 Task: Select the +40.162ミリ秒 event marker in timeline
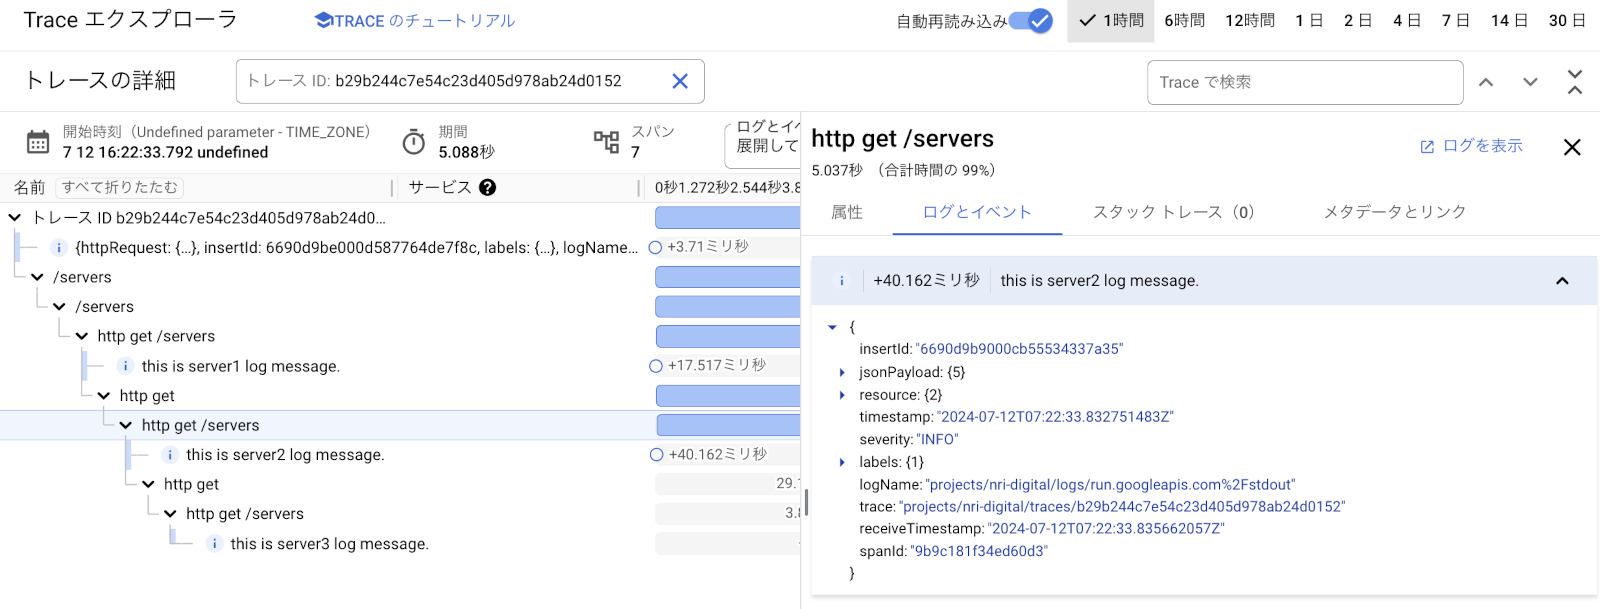pyautogui.click(x=656, y=455)
